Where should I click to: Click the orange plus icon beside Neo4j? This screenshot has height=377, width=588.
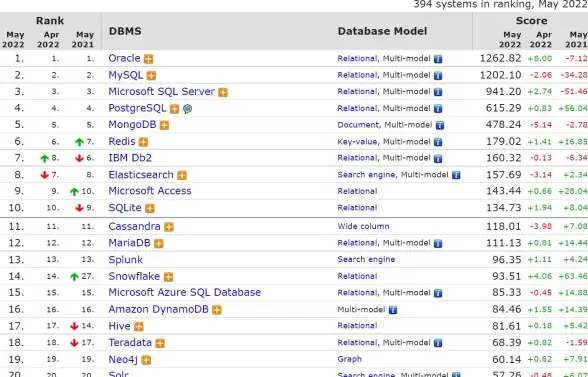[x=146, y=360]
